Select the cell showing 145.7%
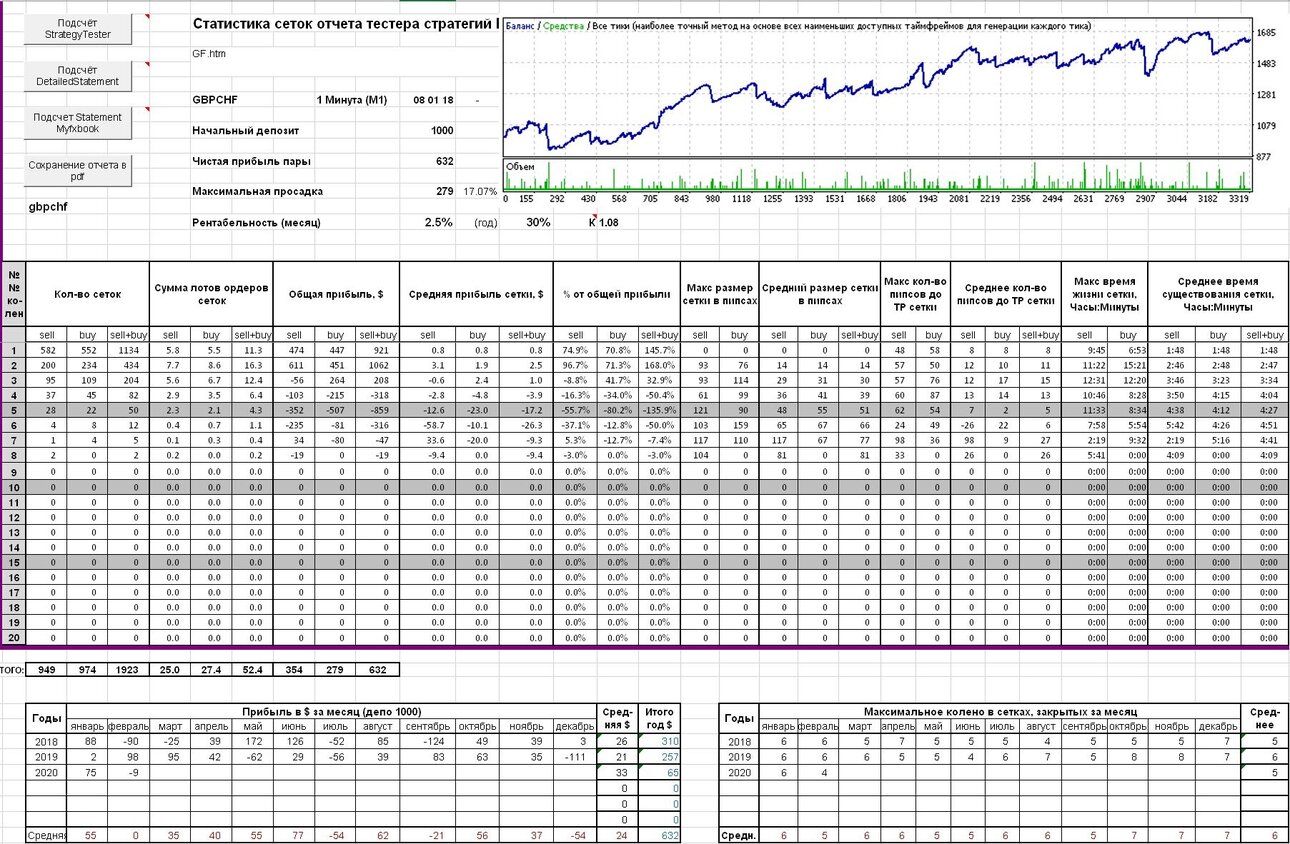 (x=658, y=351)
